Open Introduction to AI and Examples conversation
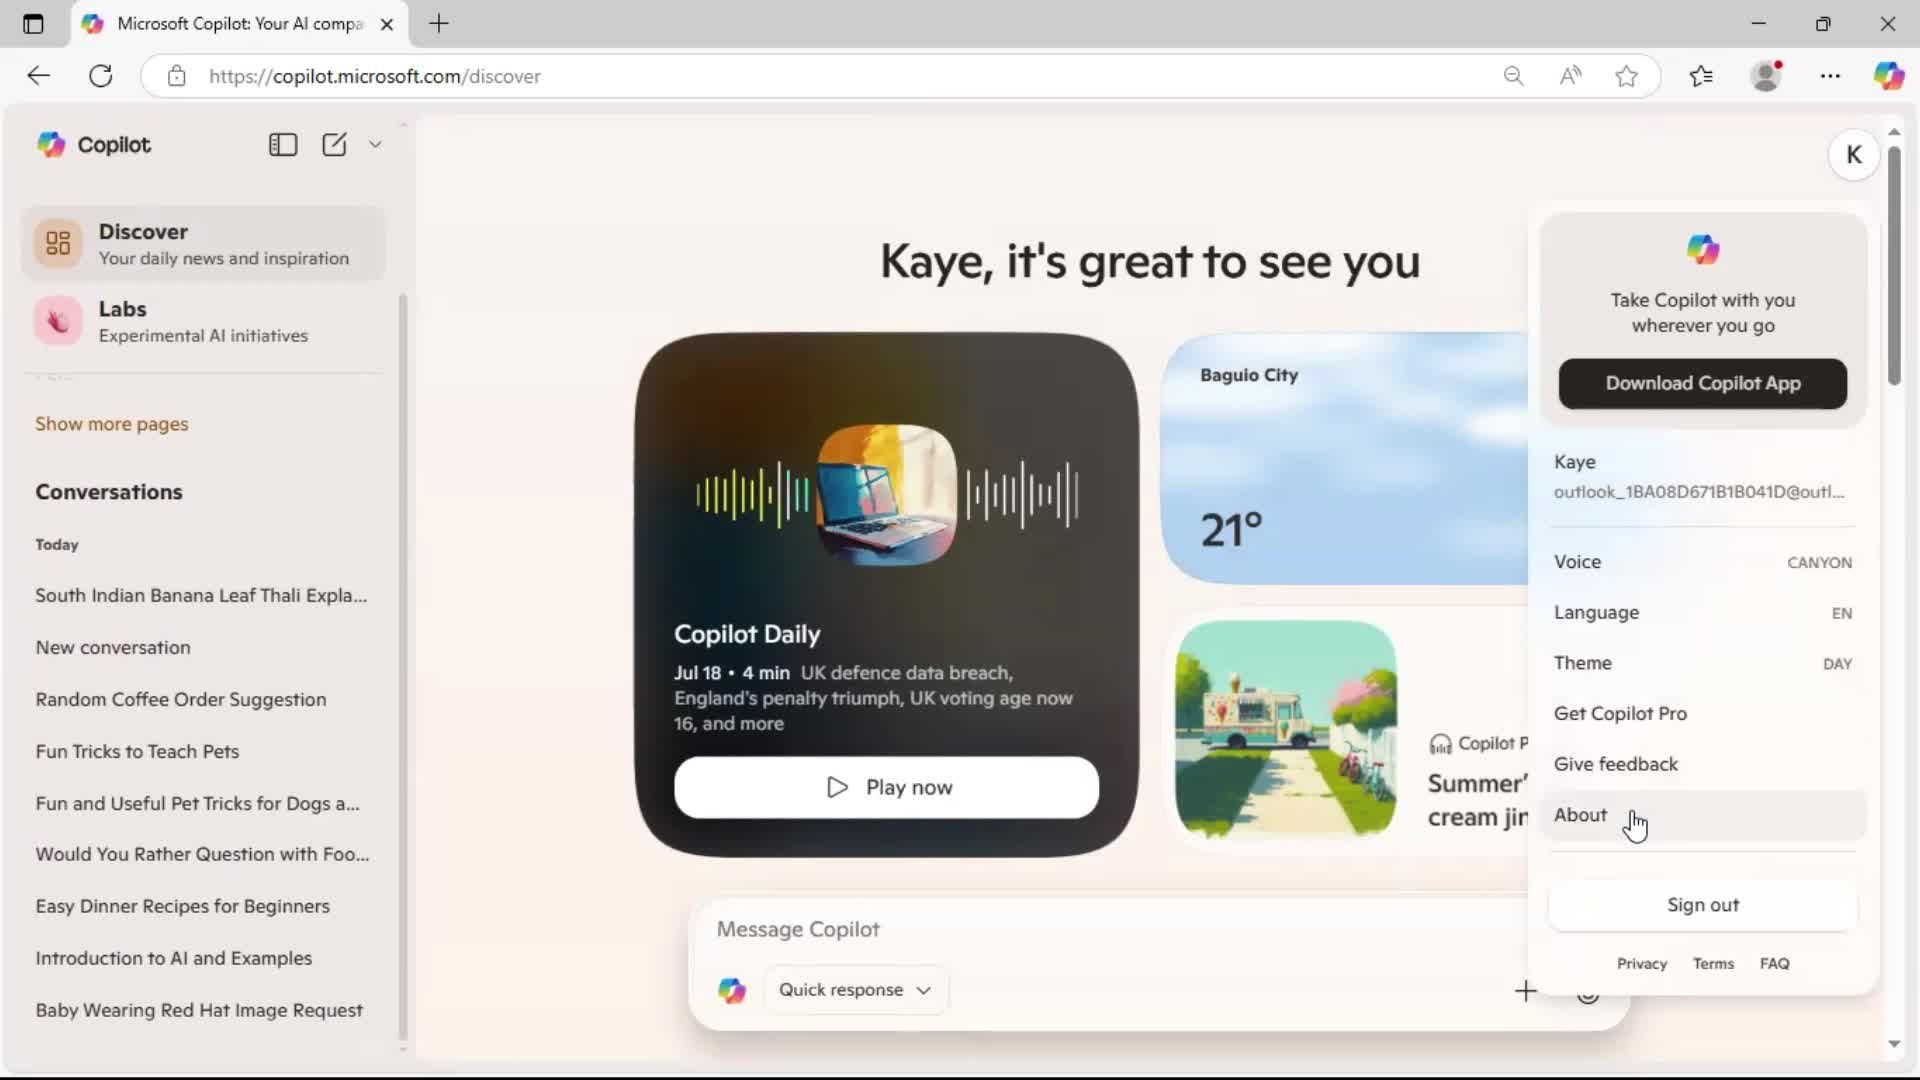 click(174, 958)
